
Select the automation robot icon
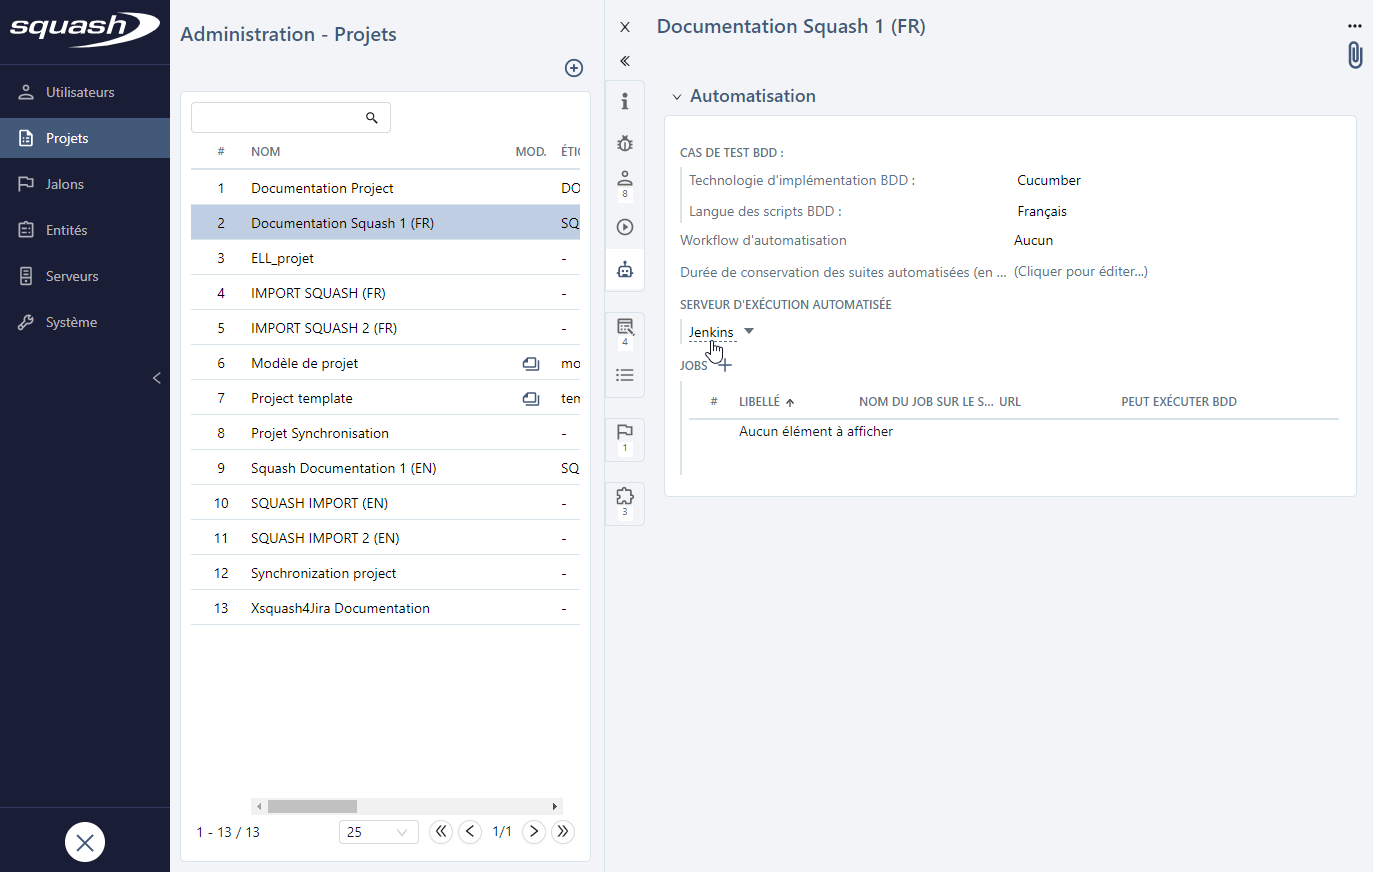pyautogui.click(x=624, y=269)
